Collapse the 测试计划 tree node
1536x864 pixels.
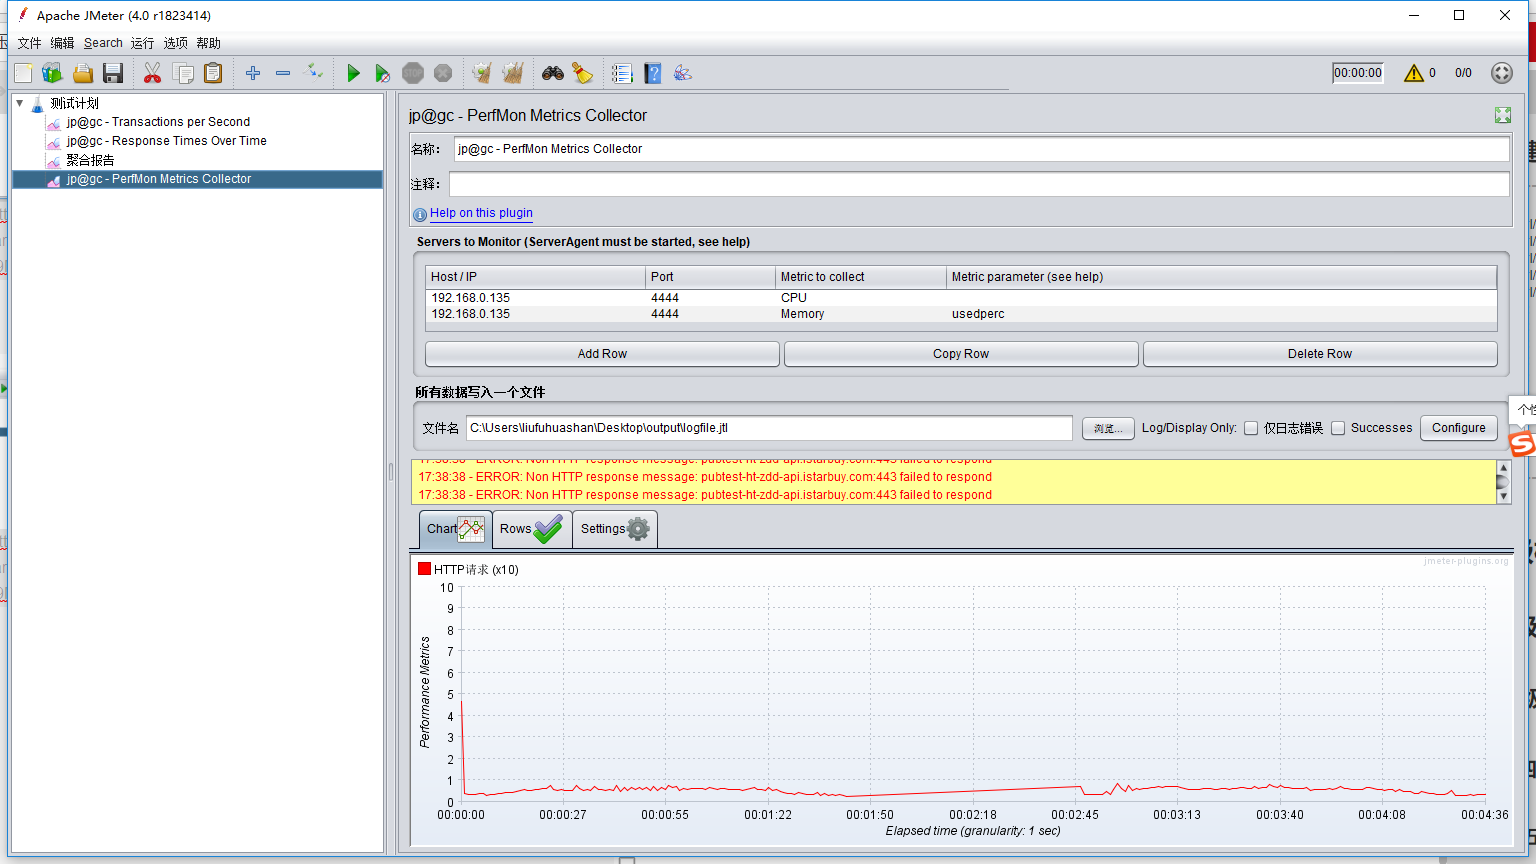tap(19, 103)
